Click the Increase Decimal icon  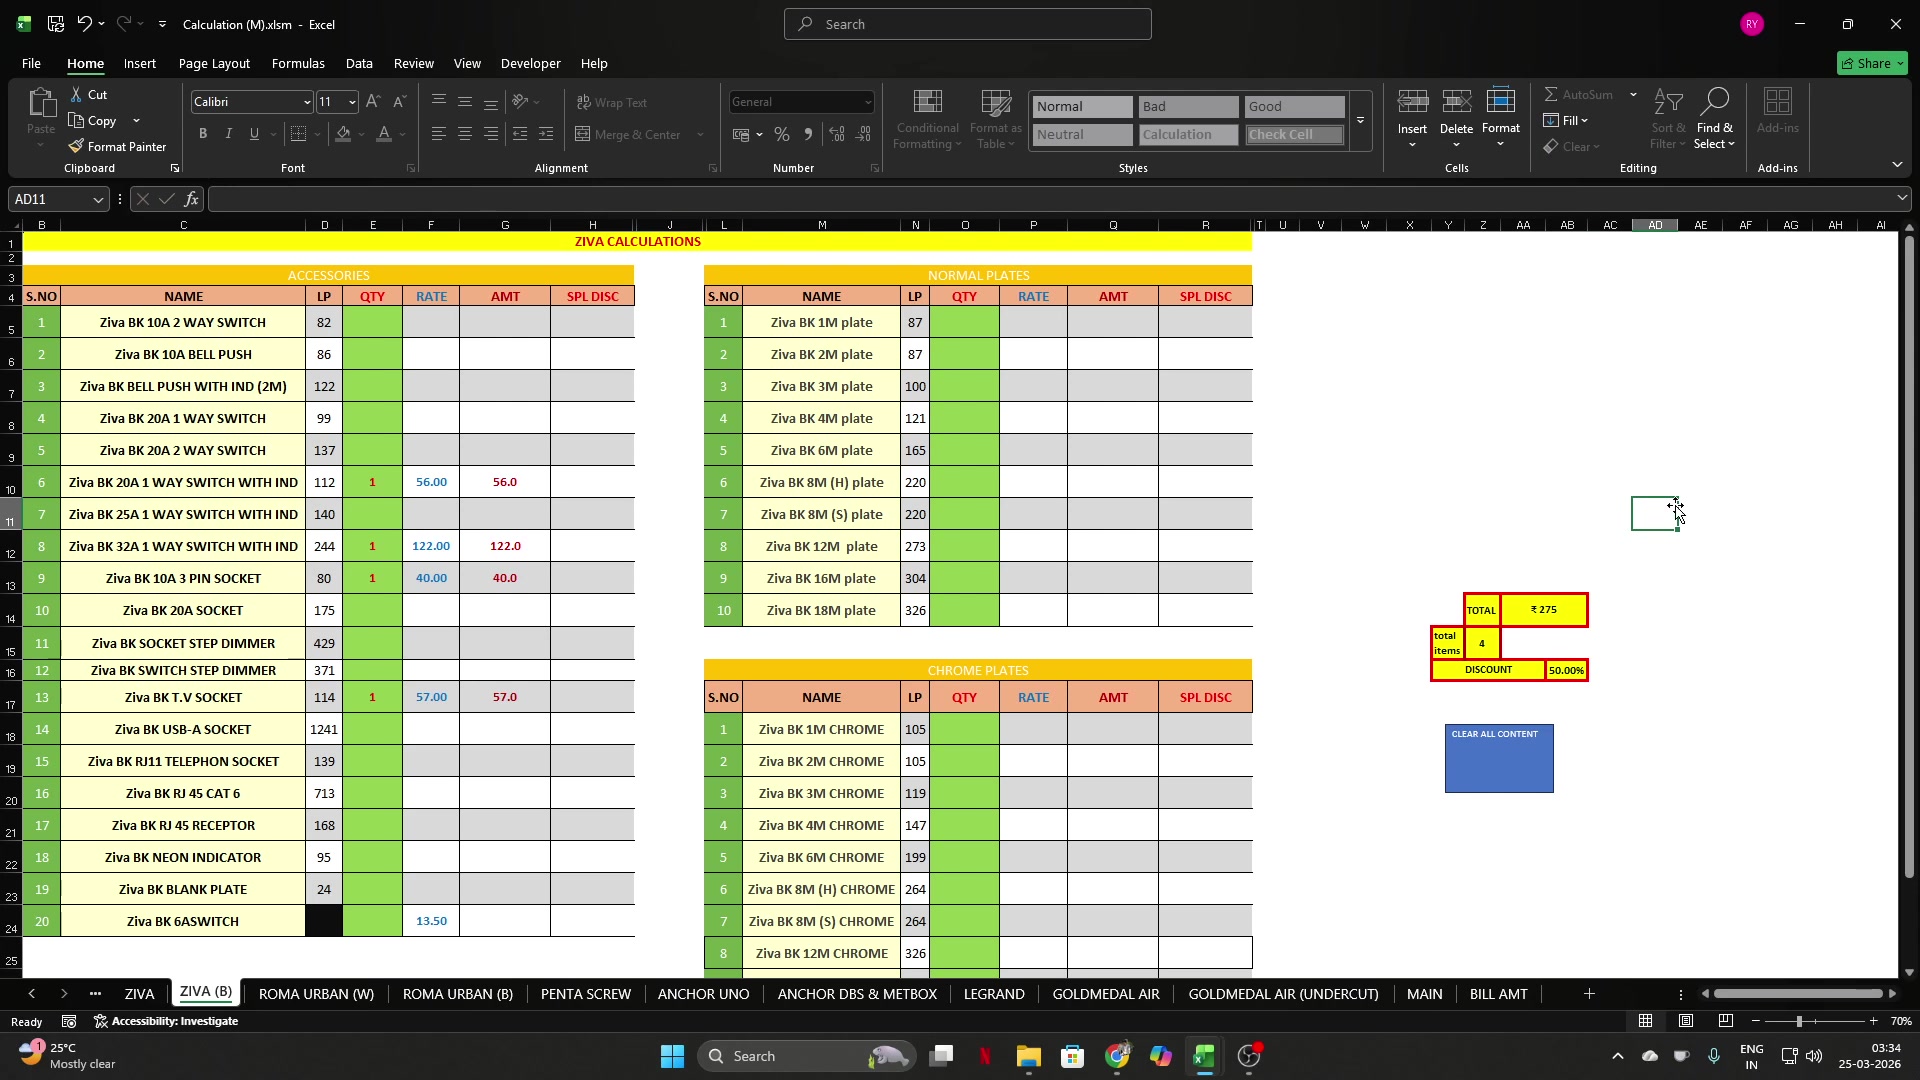click(837, 134)
